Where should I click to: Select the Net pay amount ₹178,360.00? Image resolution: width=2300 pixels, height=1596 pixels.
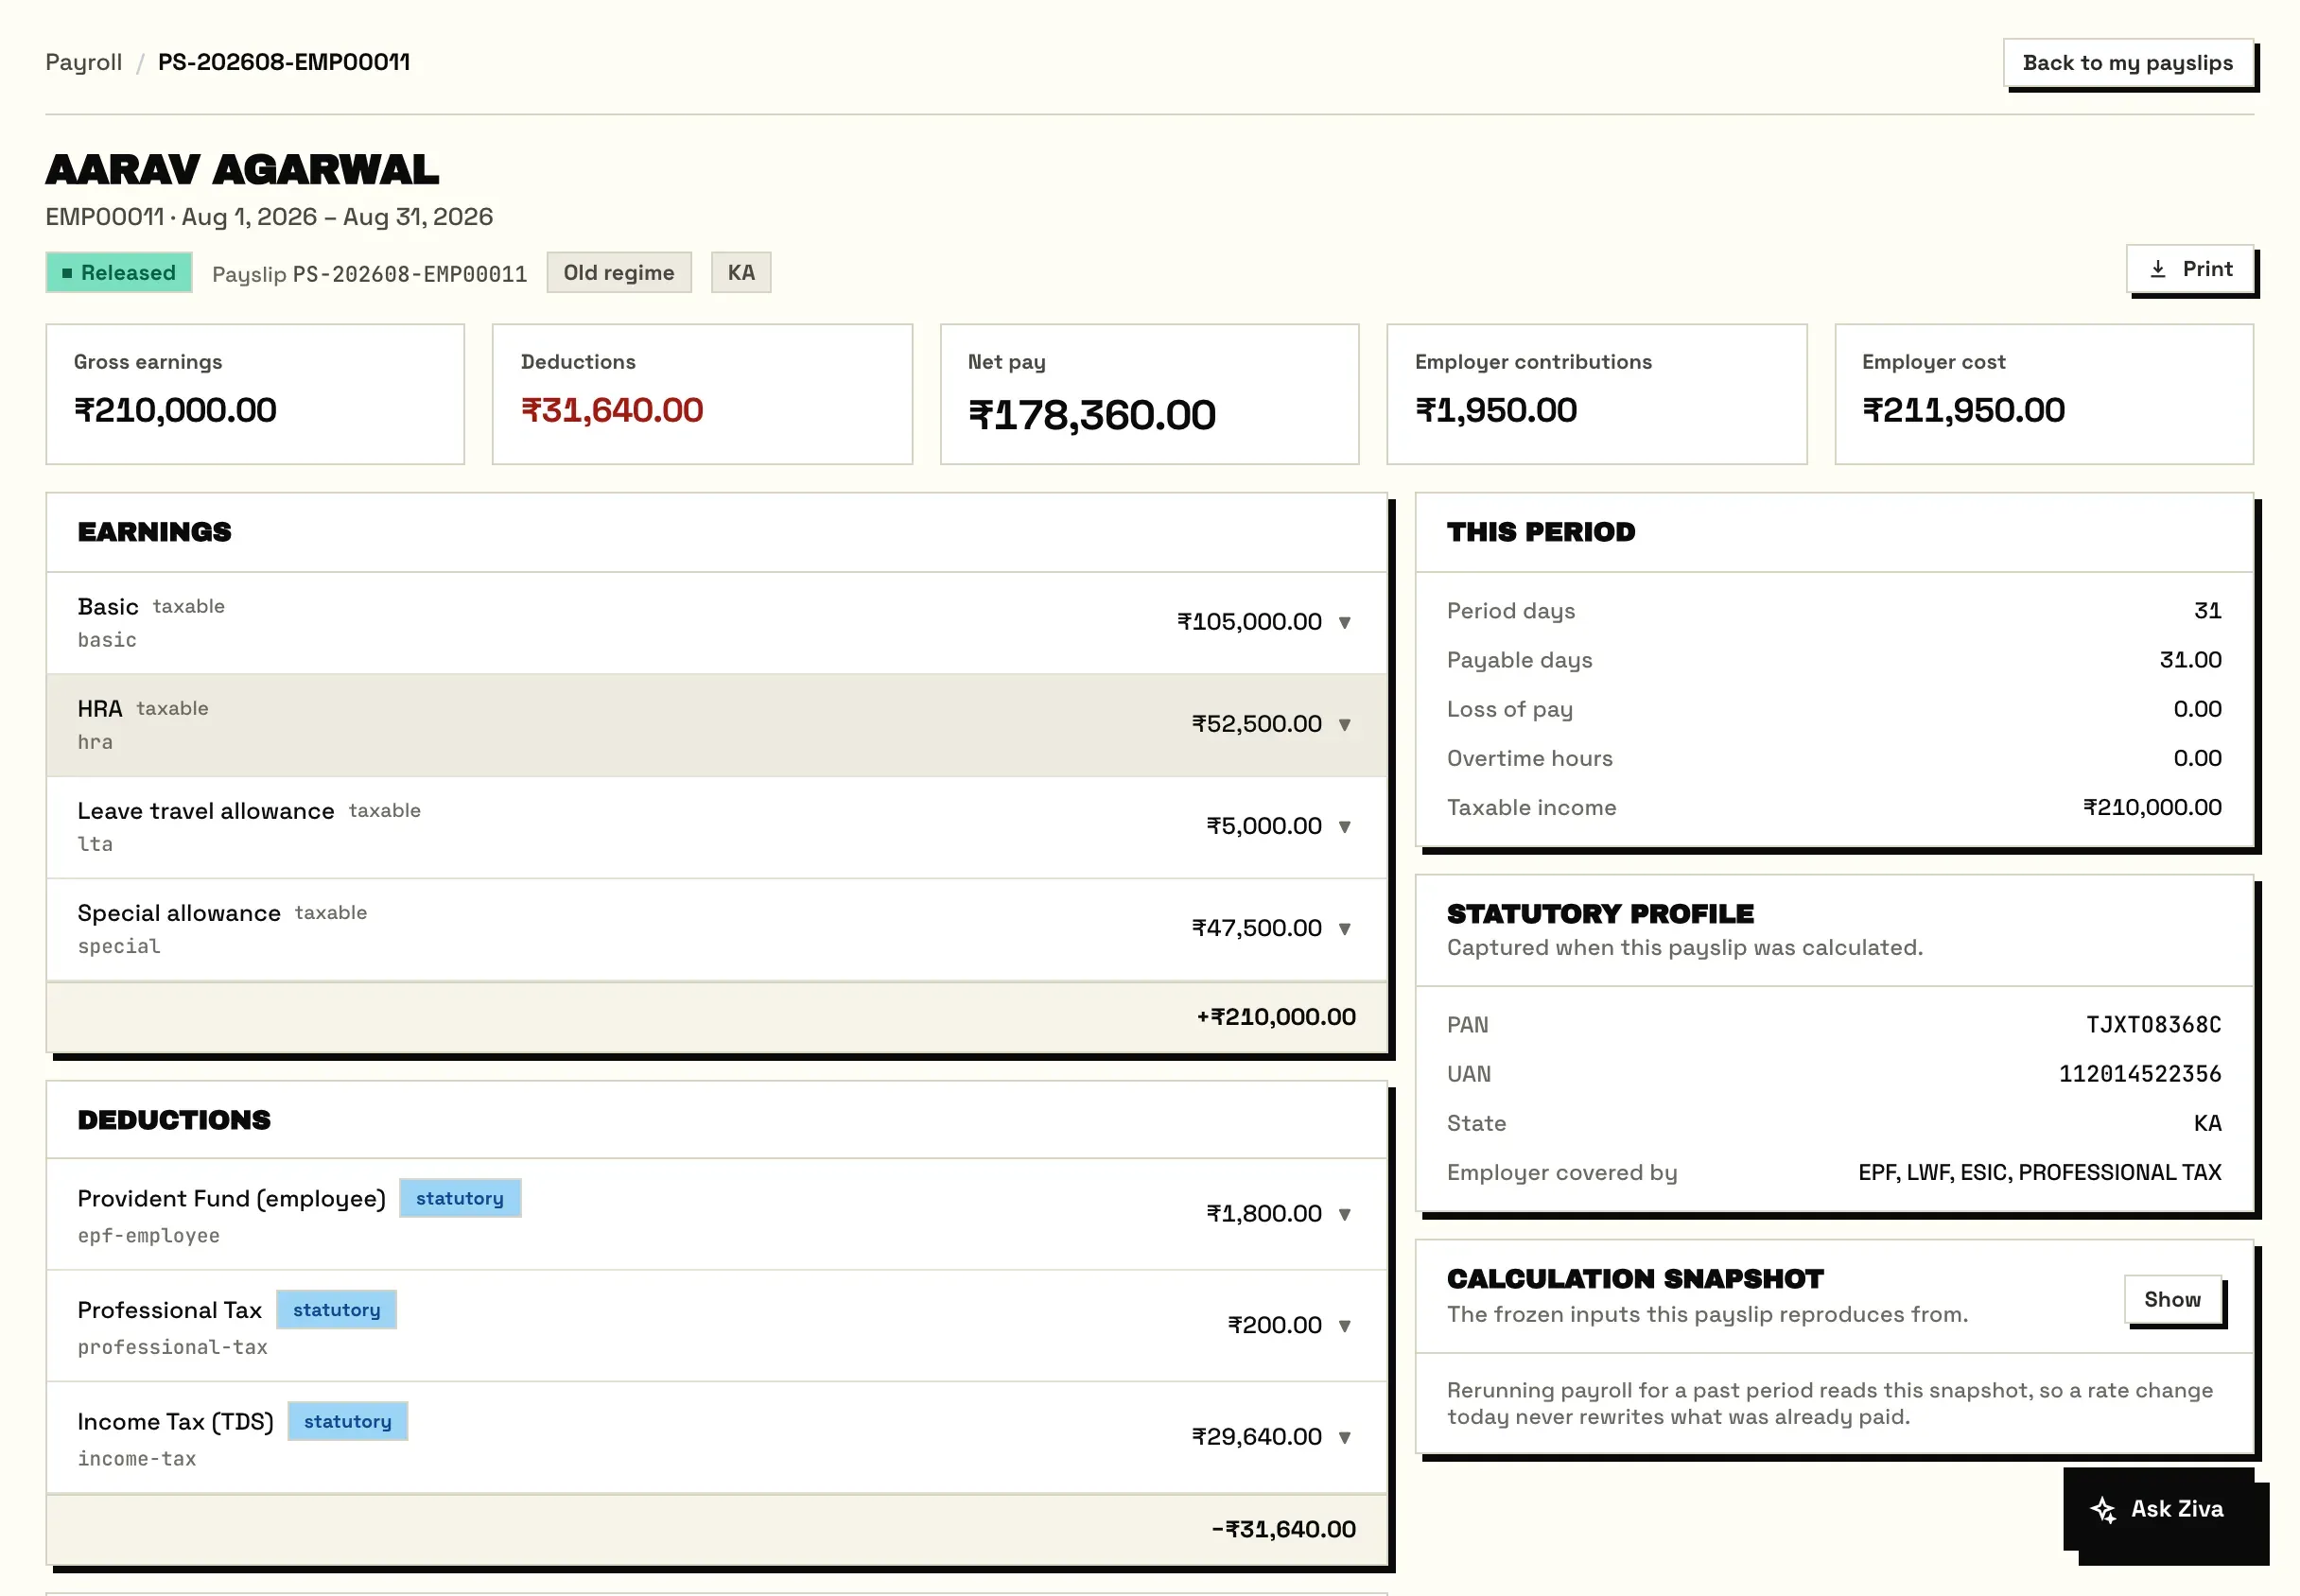pyautogui.click(x=1092, y=415)
